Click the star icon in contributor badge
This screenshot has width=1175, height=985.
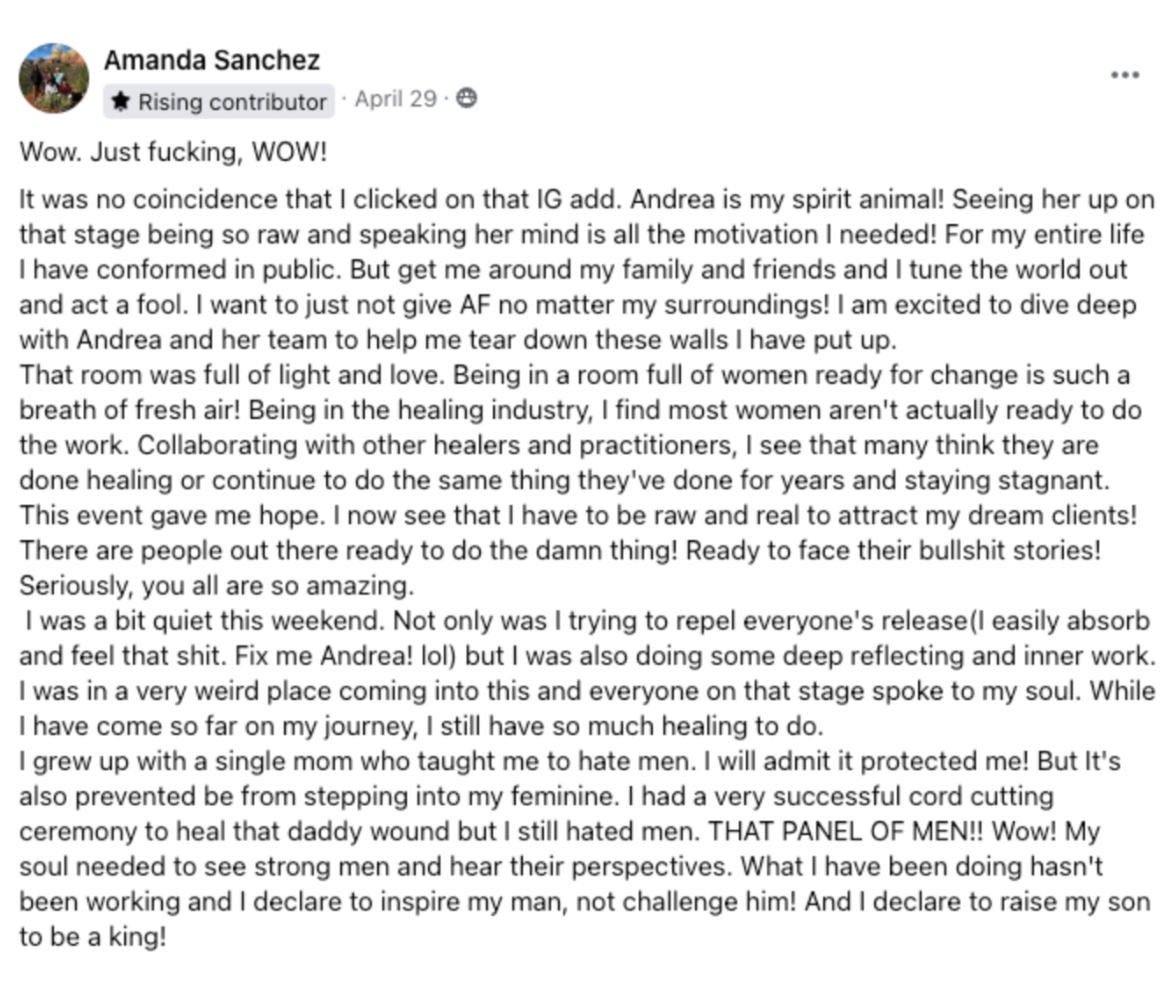click(121, 101)
